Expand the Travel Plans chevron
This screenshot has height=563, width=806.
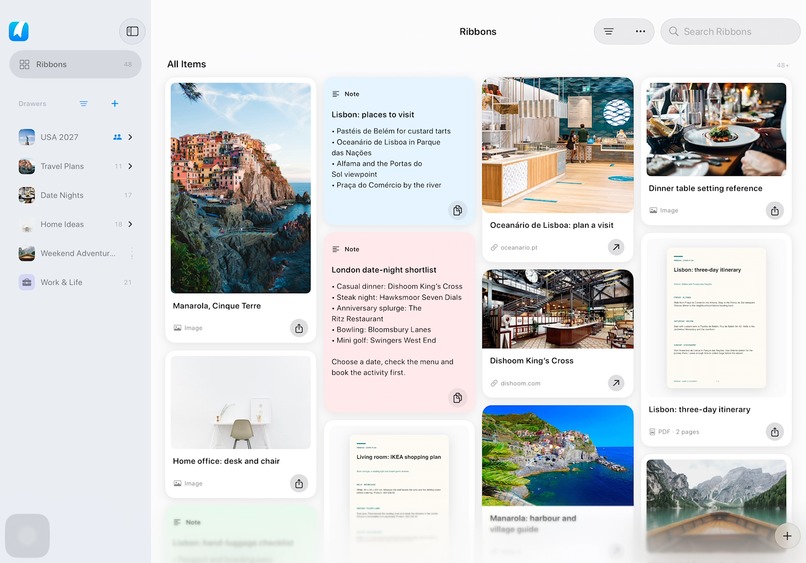[130, 166]
